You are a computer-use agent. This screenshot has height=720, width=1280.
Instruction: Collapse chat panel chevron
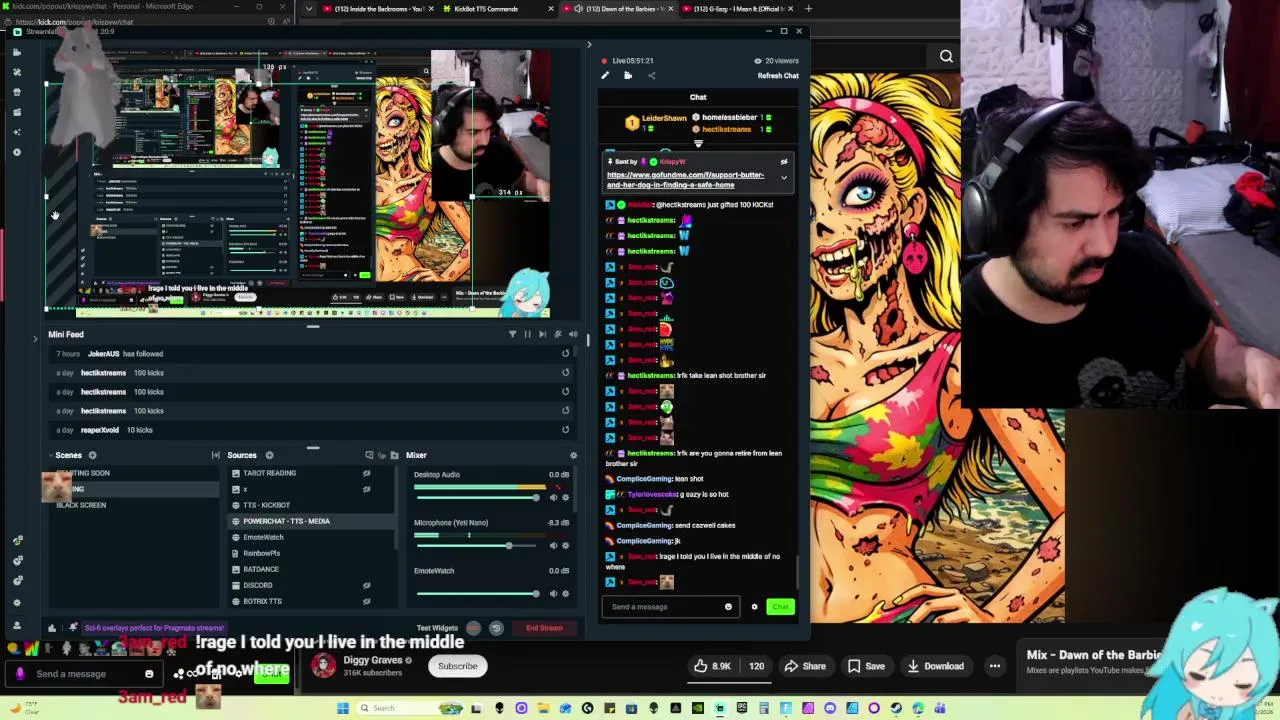588,44
